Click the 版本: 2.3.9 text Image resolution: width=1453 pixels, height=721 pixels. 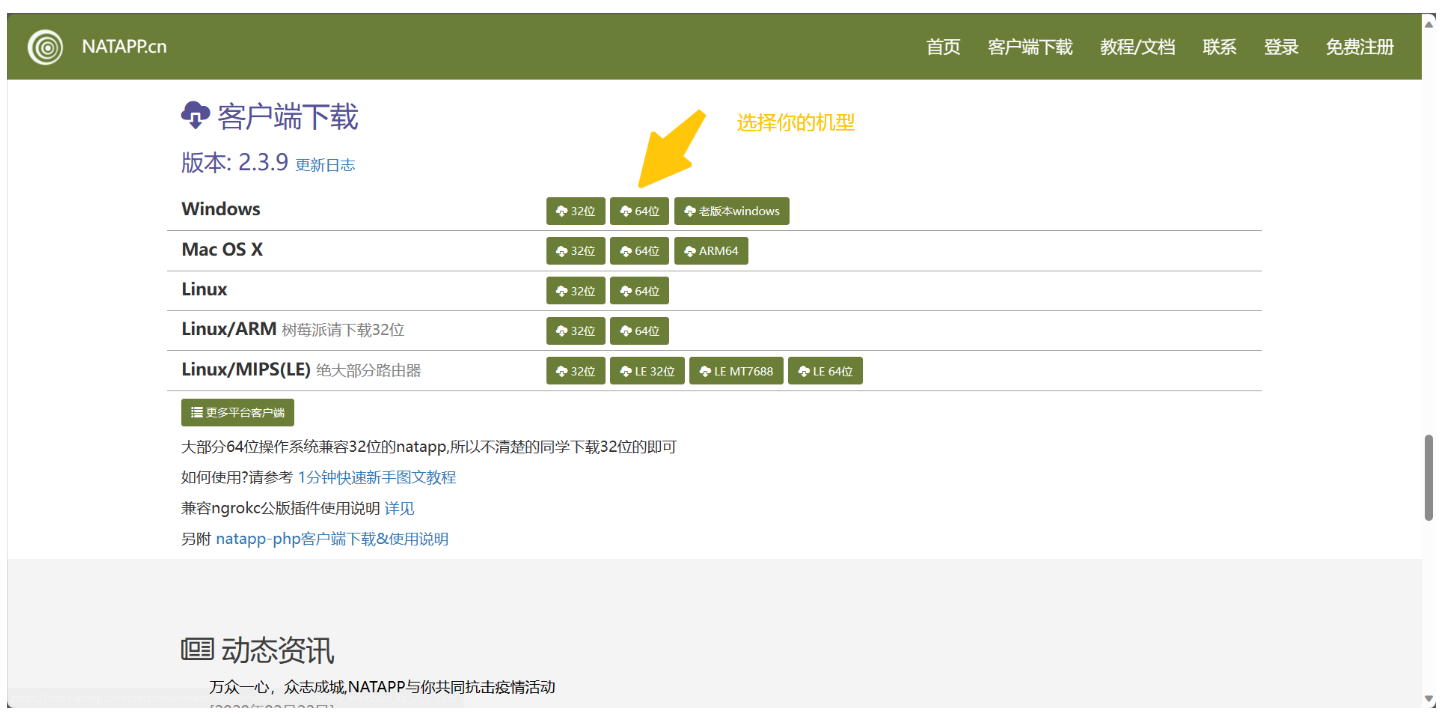pos(235,162)
